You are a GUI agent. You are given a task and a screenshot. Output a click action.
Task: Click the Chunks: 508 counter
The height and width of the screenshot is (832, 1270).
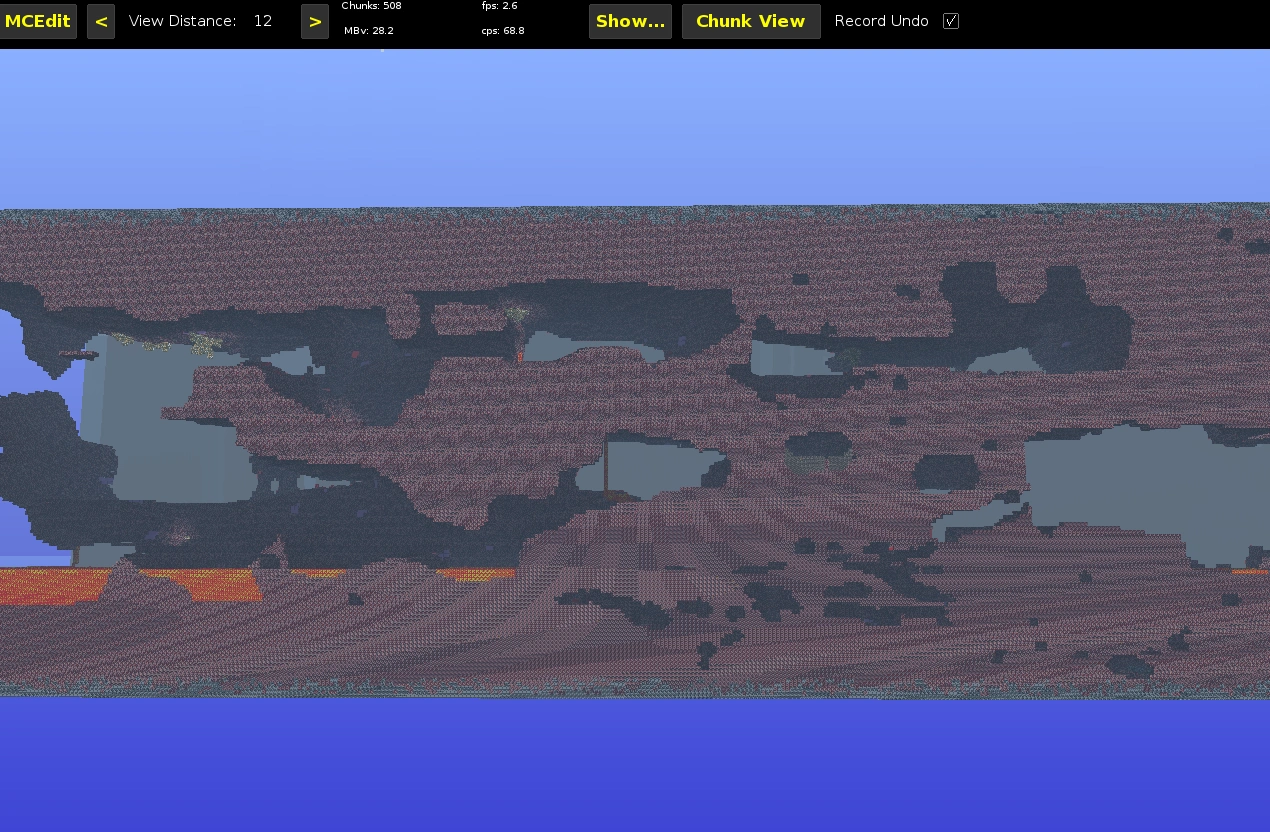372,6
